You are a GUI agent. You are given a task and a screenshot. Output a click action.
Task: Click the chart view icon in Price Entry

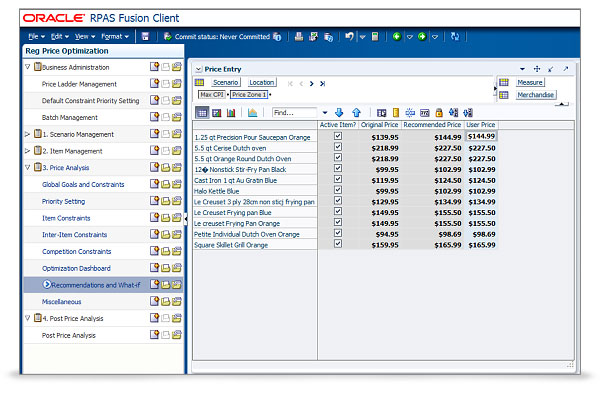coord(231,112)
